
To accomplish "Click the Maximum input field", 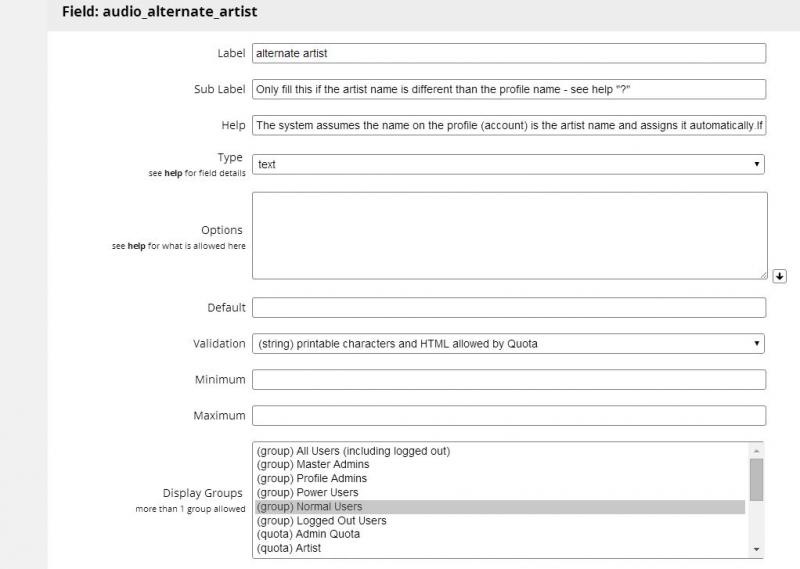I will [508, 415].
